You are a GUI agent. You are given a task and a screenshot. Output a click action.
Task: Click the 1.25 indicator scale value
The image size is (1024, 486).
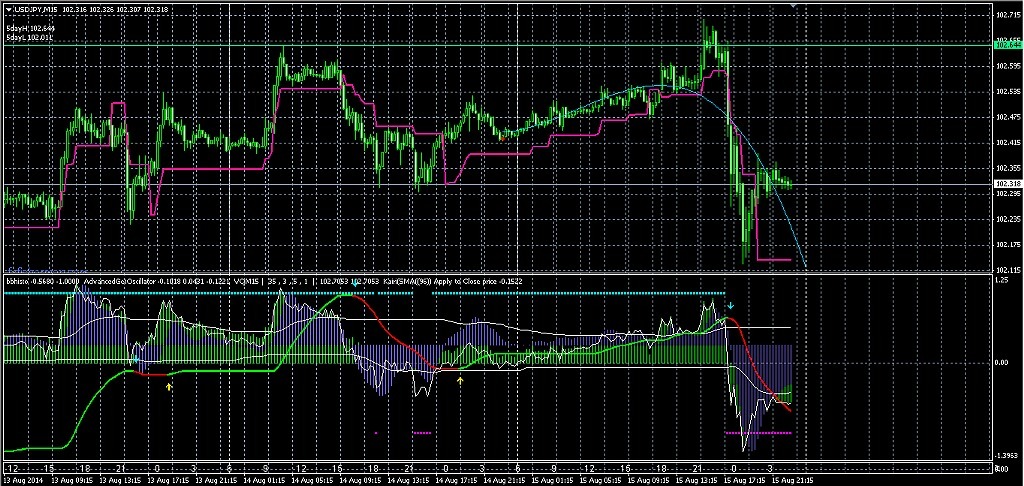(1002, 280)
